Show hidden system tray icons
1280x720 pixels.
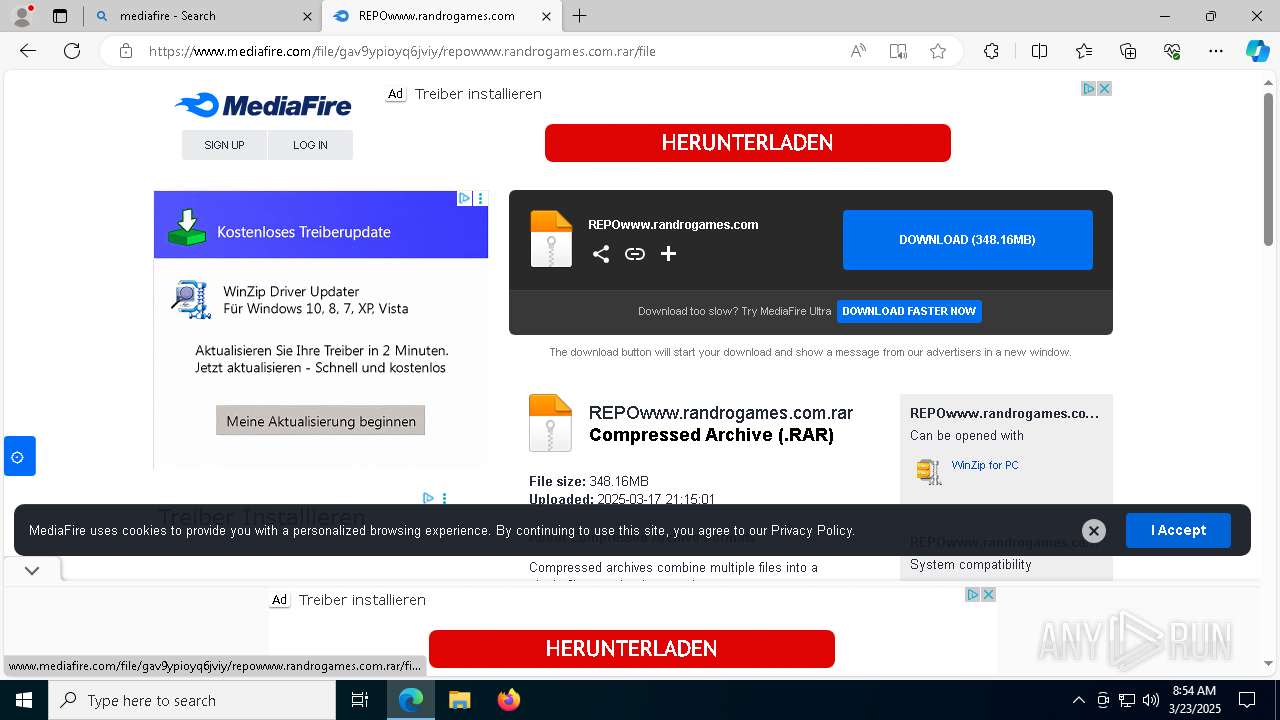coord(1078,700)
